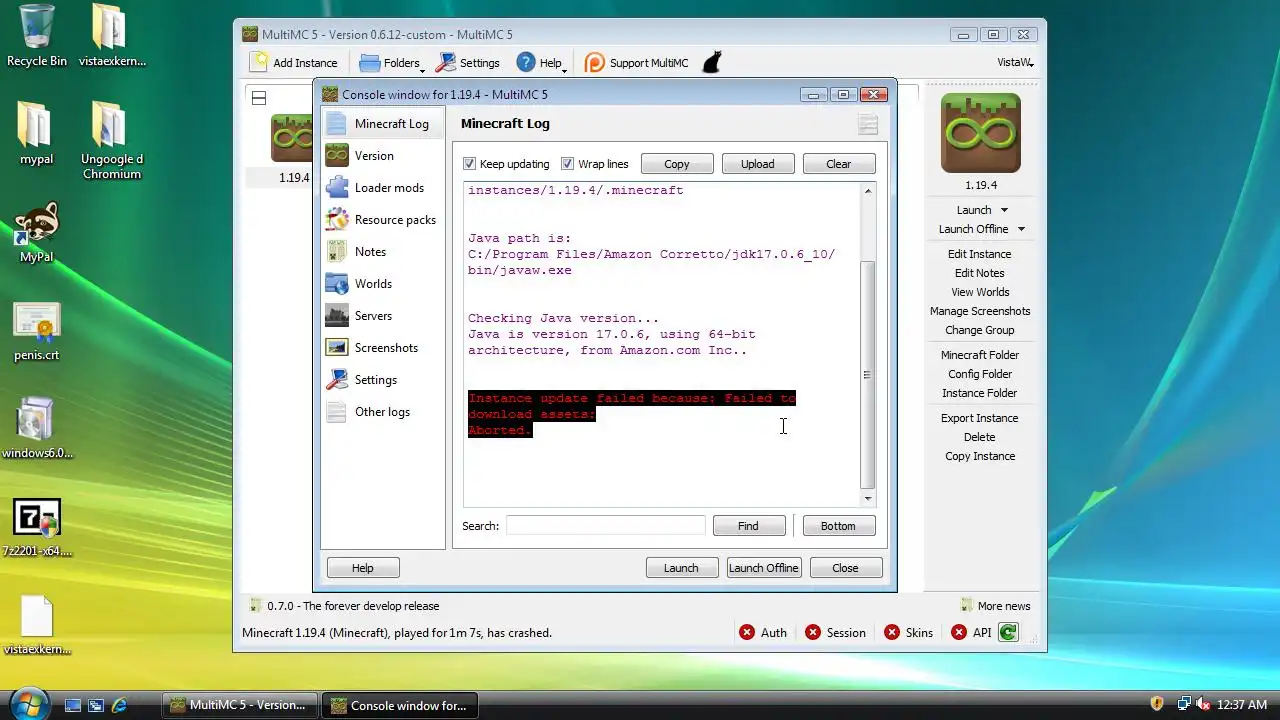Switch to MultiMC 5 taskbar button
The height and width of the screenshot is (720, 1280).
[240, 705]
